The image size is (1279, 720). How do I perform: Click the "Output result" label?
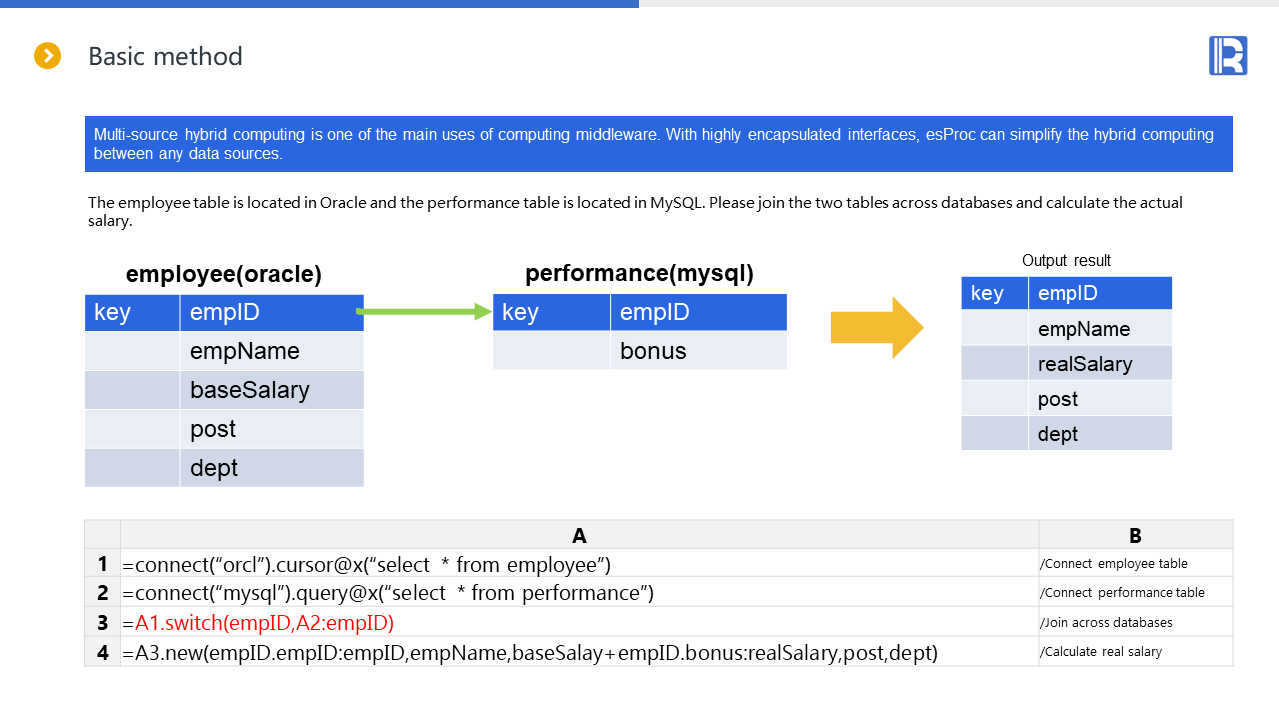(x=1066, y=260)
